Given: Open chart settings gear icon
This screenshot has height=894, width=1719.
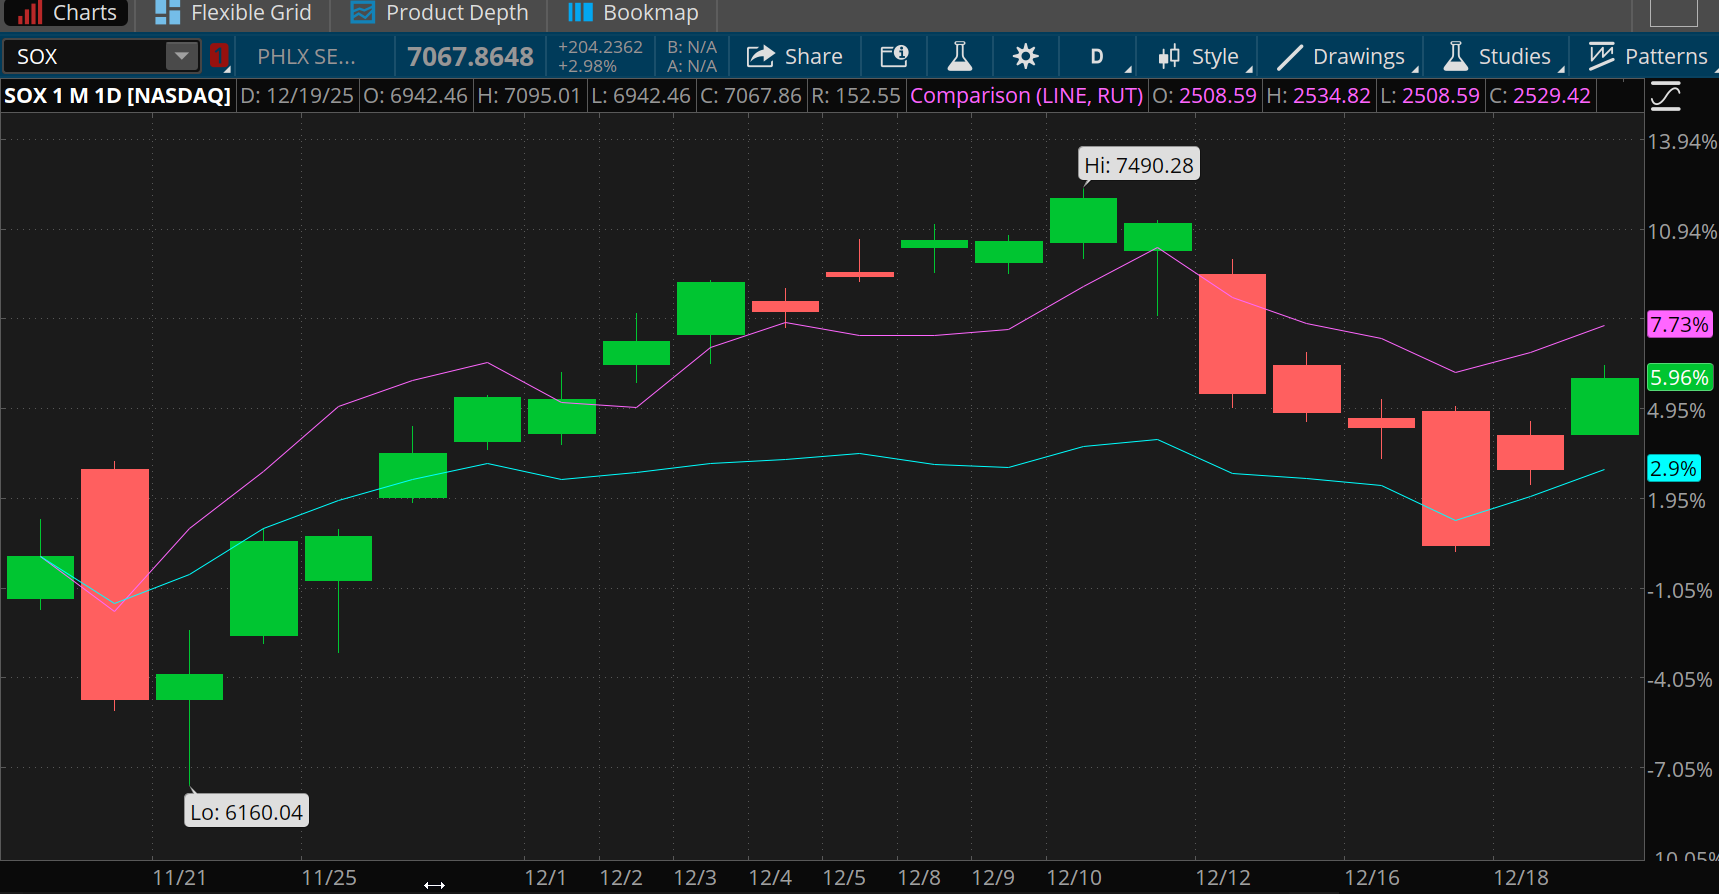Looking at the screenshot, I should 1025,56.
